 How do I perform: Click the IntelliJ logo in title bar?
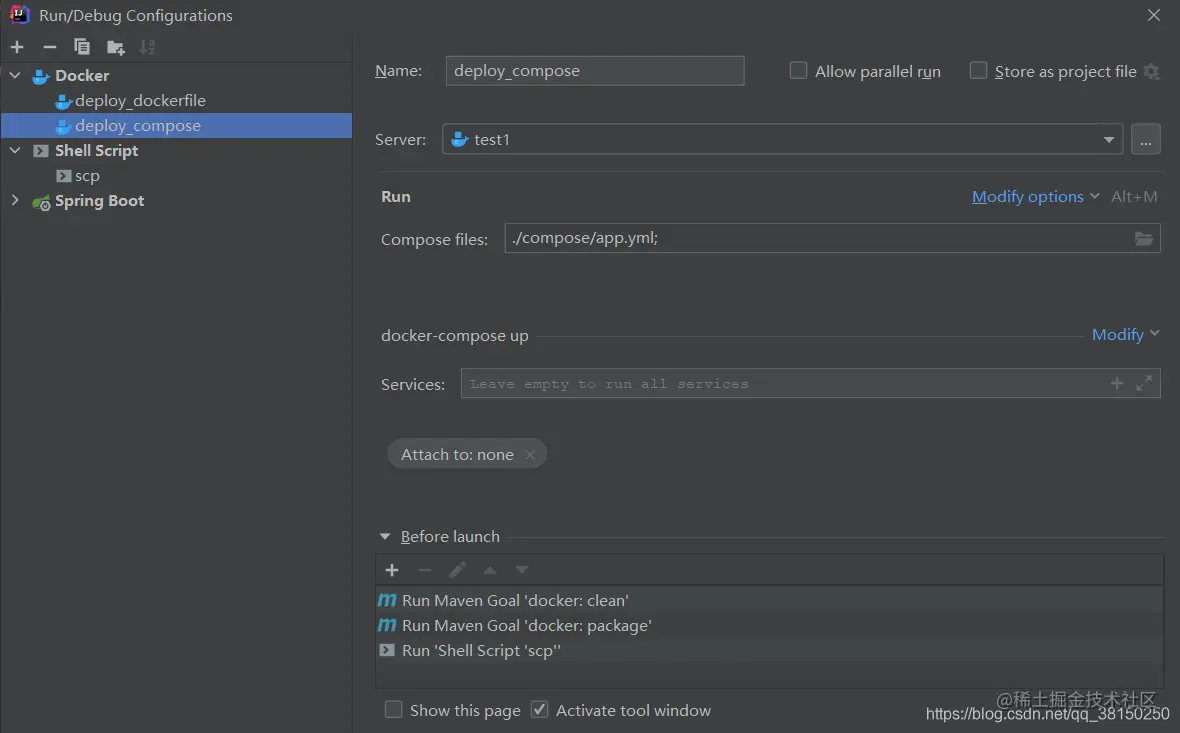click(20, 14)
